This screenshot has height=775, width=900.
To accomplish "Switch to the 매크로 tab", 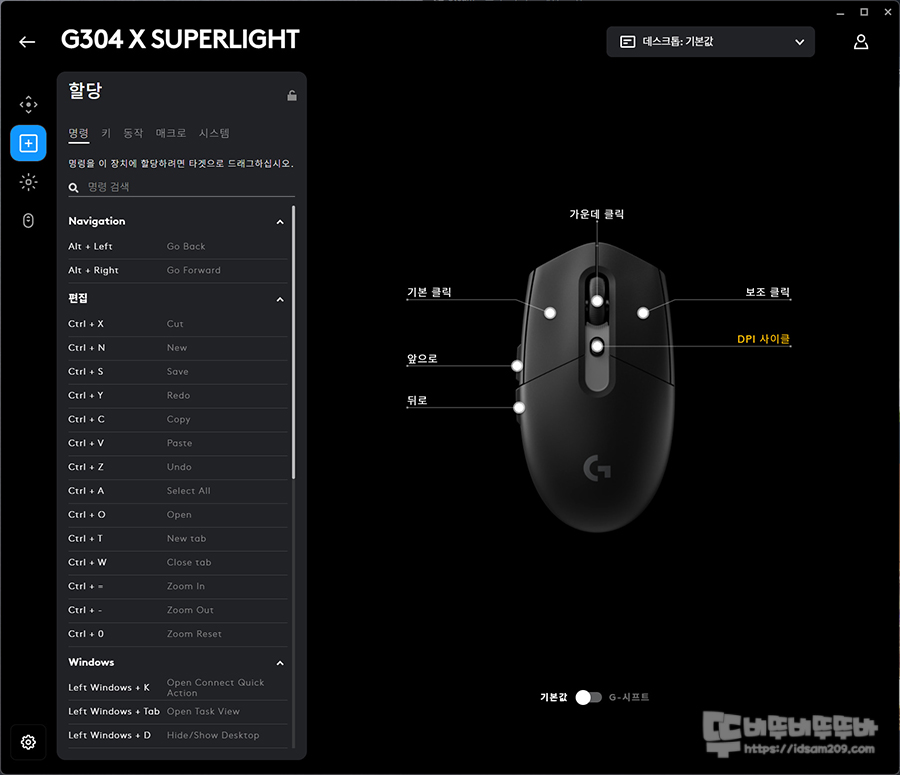I will 170,133.
